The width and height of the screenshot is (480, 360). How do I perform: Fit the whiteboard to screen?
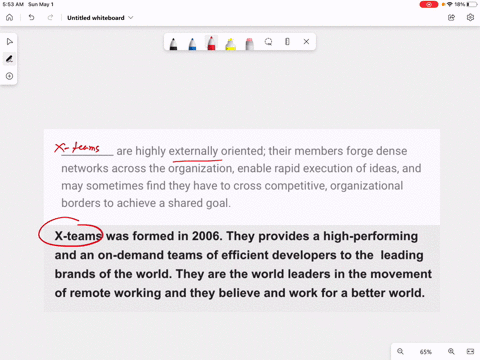pos(470,351)
